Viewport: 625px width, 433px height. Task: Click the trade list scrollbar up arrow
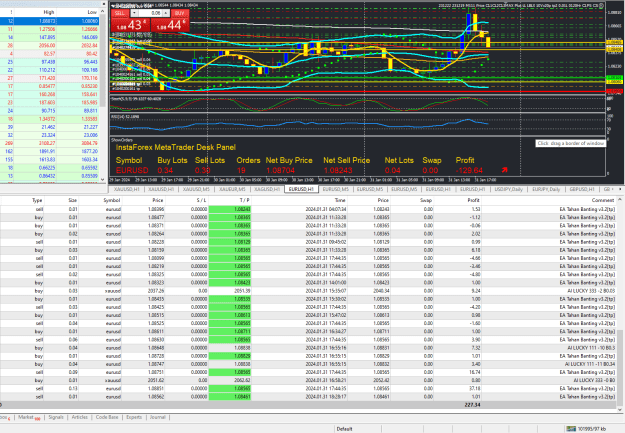[x=620, y=199]
